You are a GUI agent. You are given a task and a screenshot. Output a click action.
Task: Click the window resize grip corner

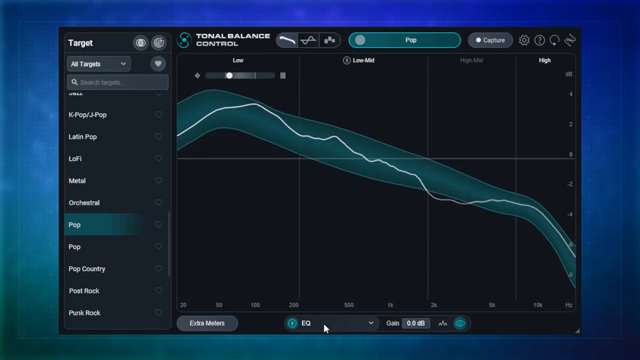click(x=577, y=331)
